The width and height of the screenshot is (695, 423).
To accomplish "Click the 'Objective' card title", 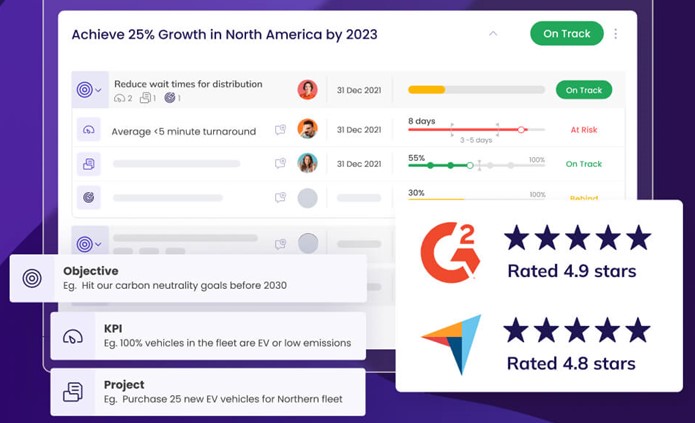I will coord(90,271).
